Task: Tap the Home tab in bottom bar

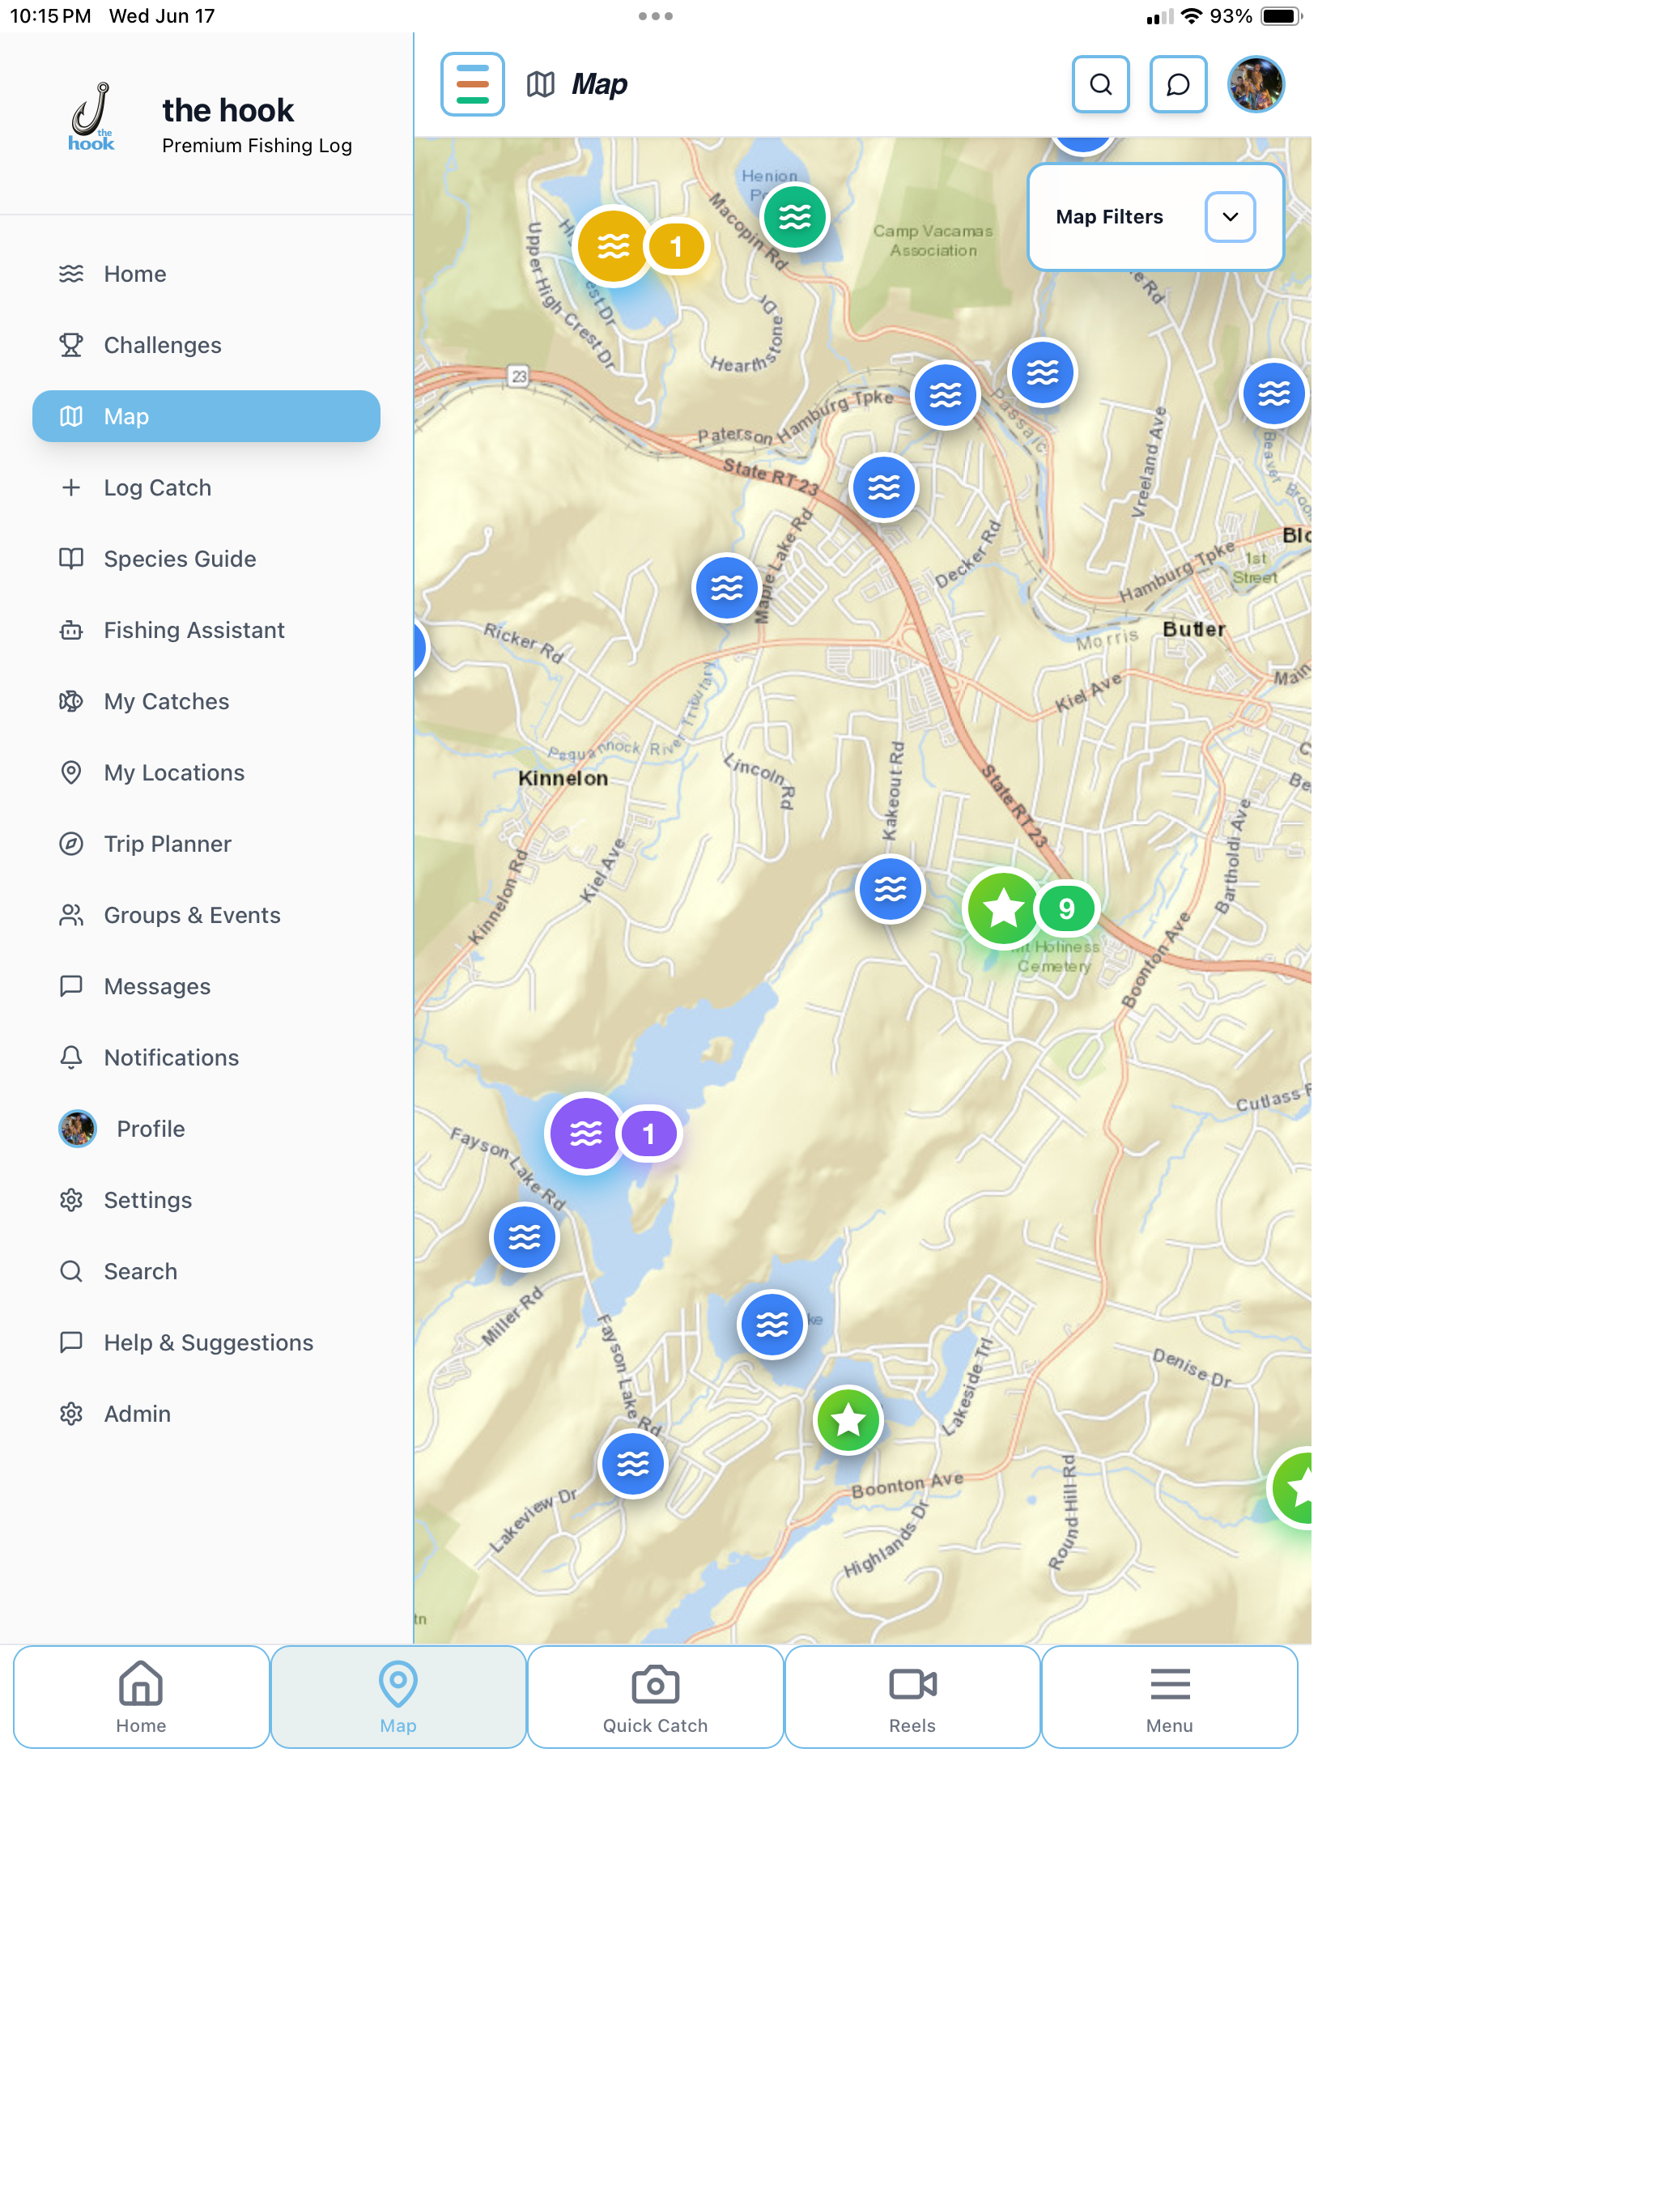Action: tap(141, 1697)
